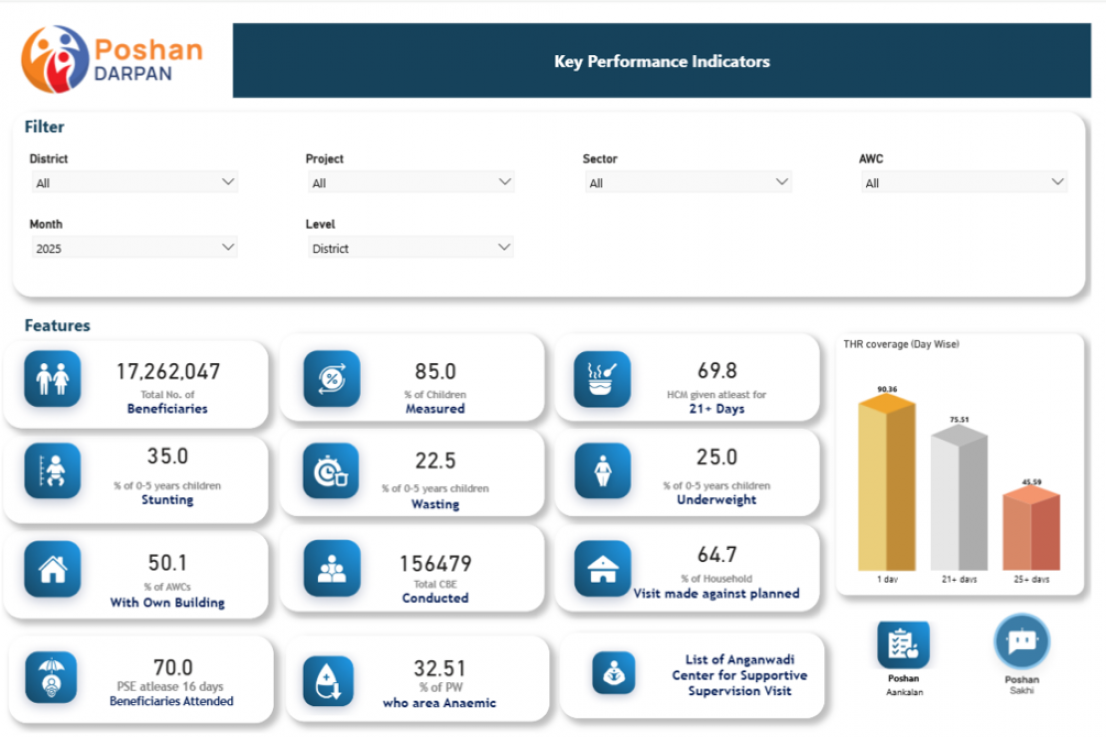Screen dimensions: 1106x737
Task: Expand the District filter dropdown
Action: click(x=133, y=183)
